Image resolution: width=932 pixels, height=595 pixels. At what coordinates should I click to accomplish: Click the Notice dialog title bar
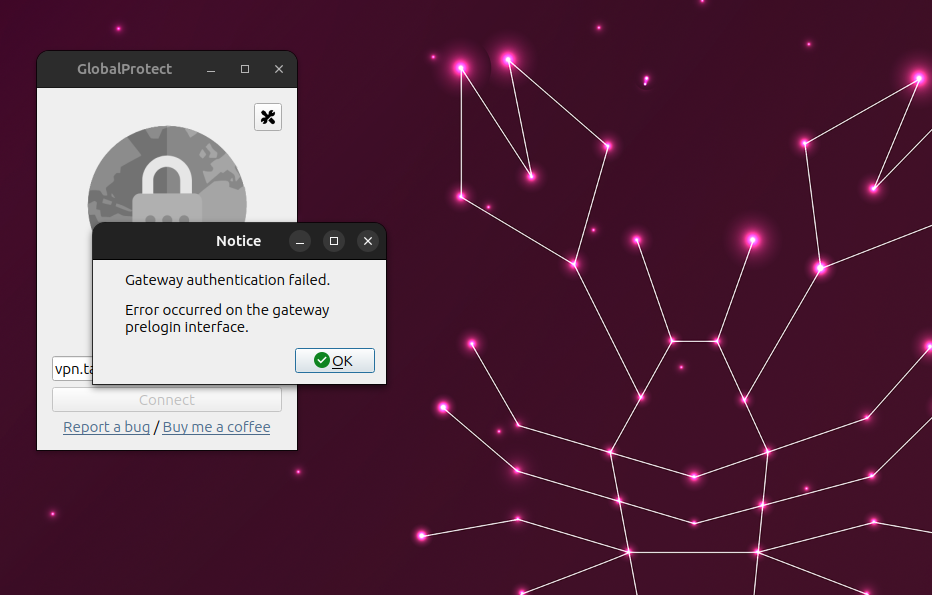tap(238, 241)
